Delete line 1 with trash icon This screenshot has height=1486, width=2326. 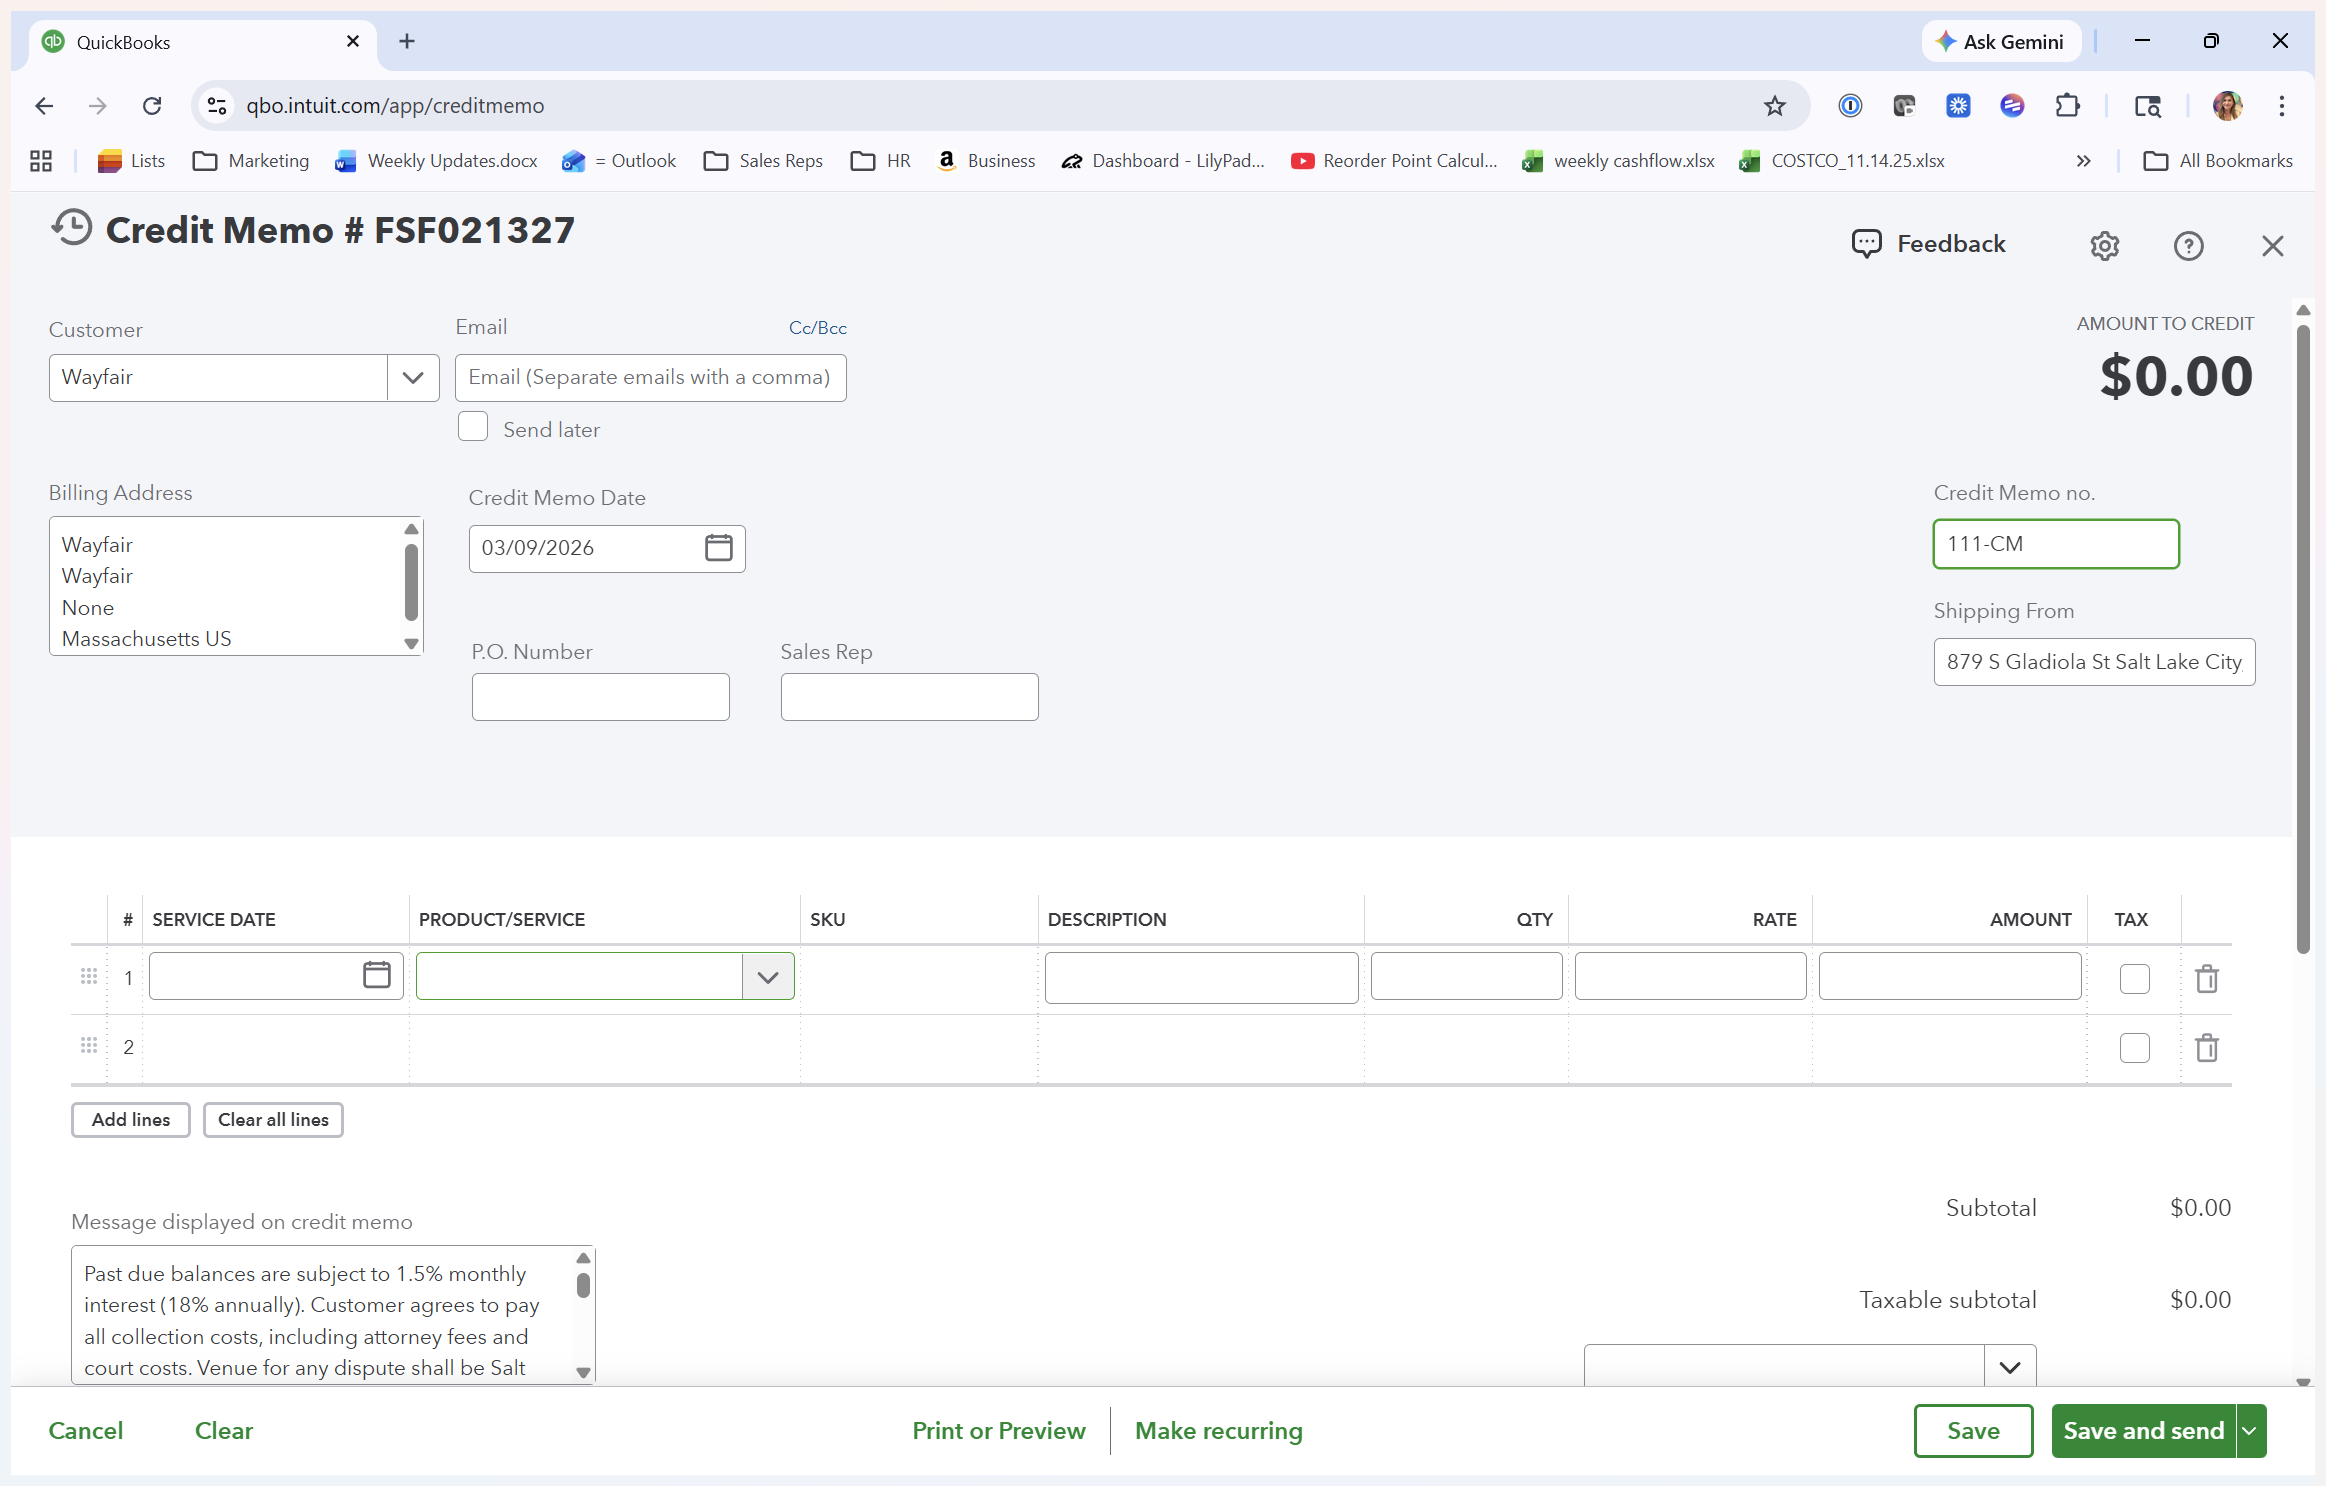[x=2207, y=978]
